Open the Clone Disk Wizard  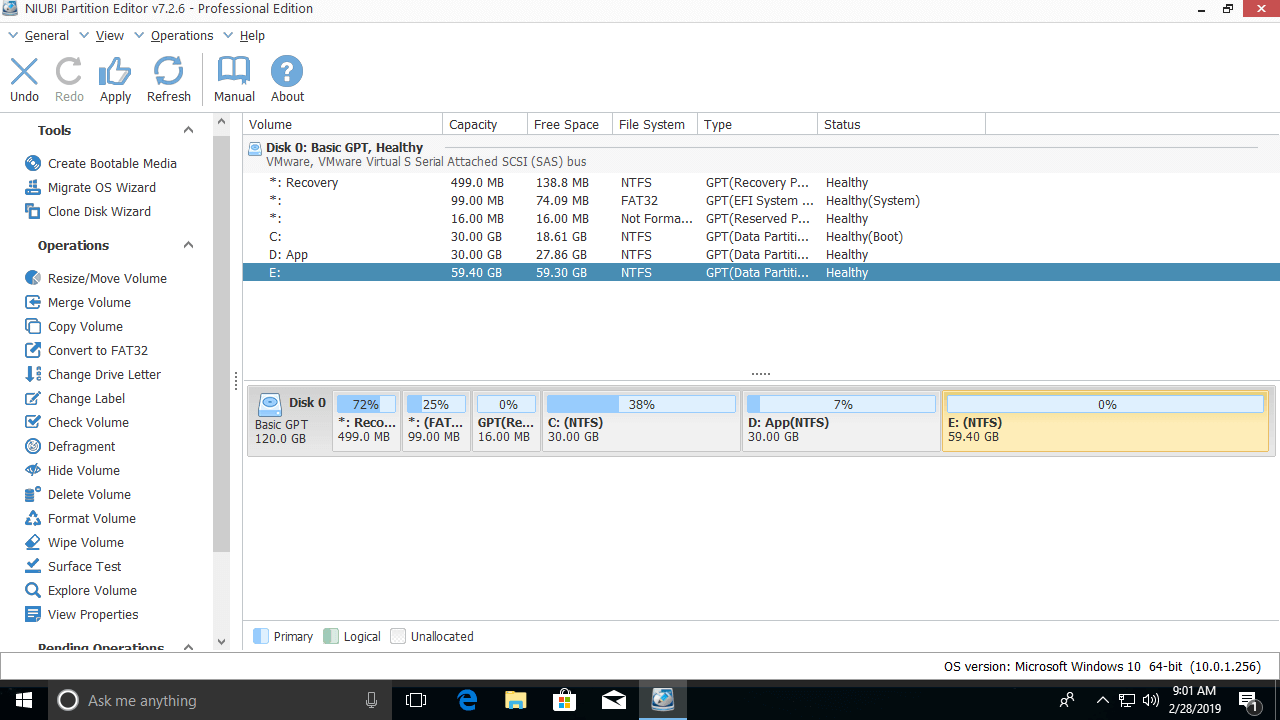coord(99,211)
